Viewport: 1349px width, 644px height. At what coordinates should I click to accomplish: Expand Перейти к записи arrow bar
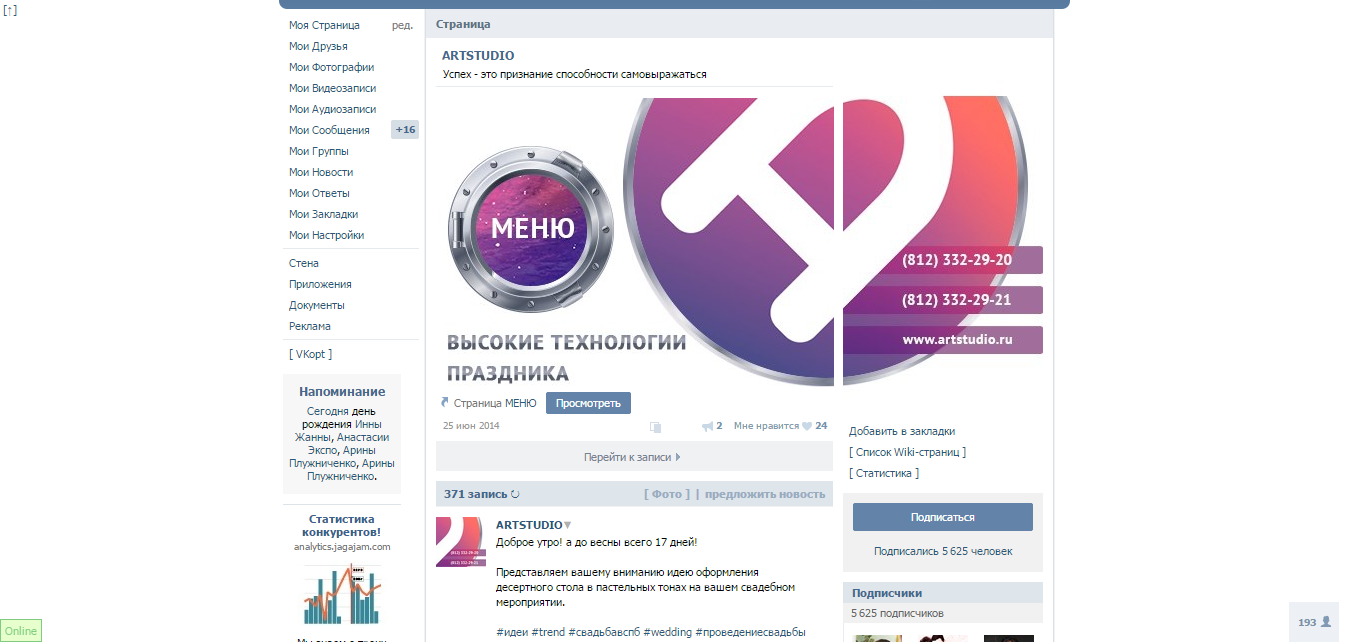tap(634, 457)
